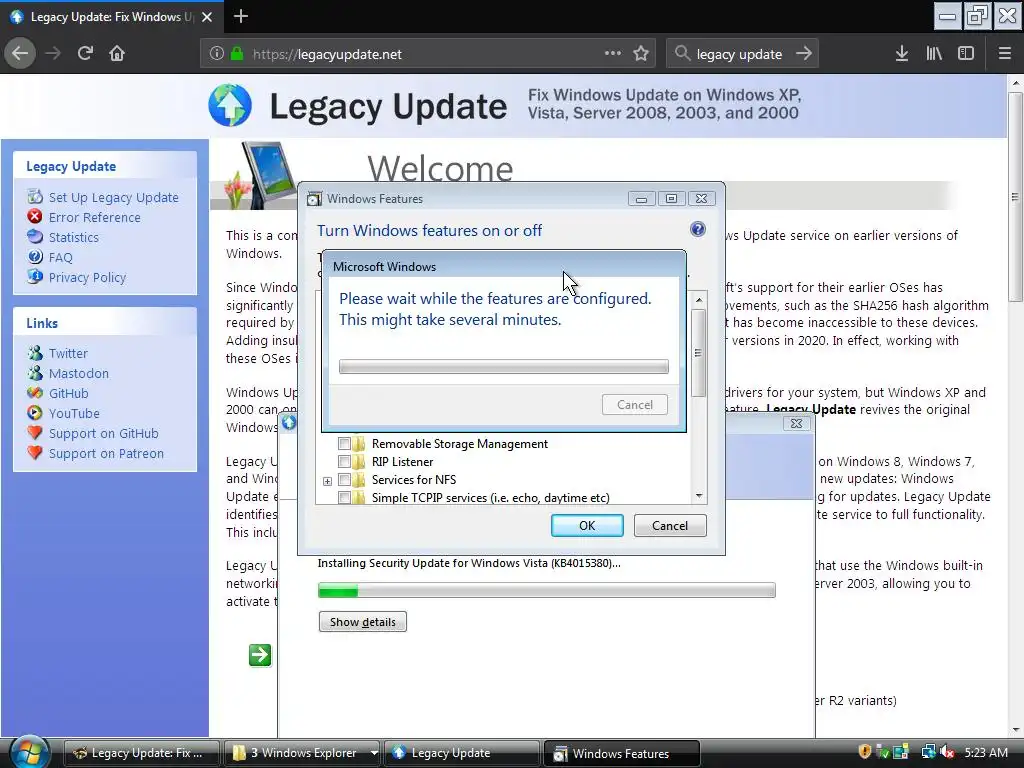Viewport: 1024px width, 768px height.
Task: Click the green installation progress bar
Action: pyautogui.click(x=547, y=590)
